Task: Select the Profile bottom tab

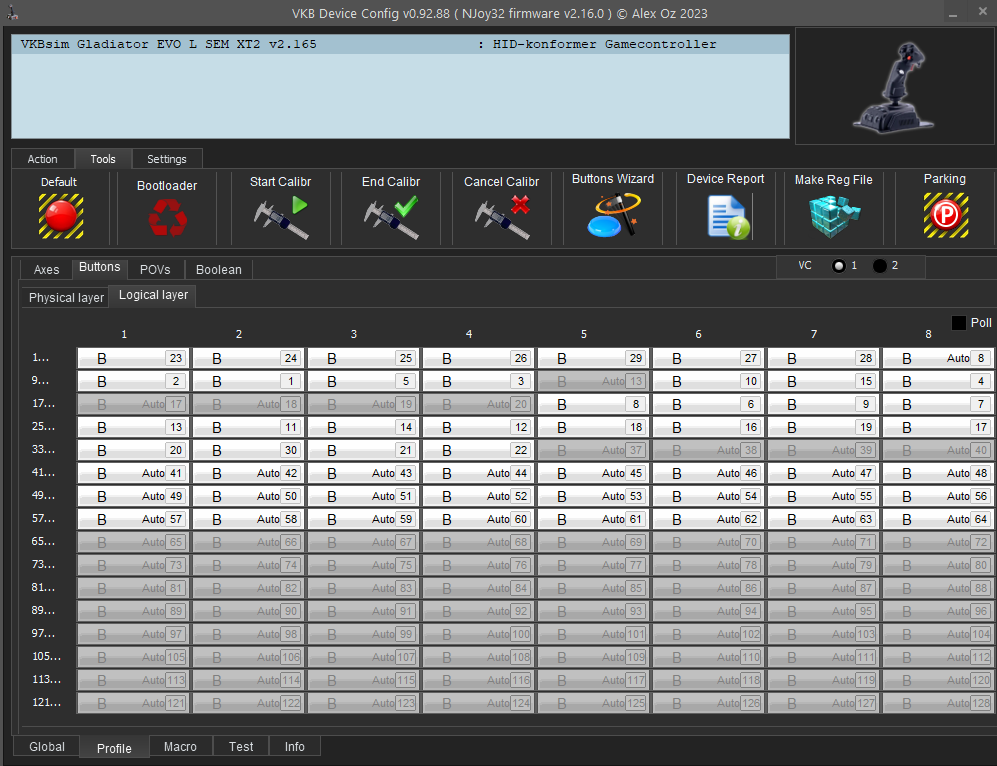Action: (x=114, y=748)
